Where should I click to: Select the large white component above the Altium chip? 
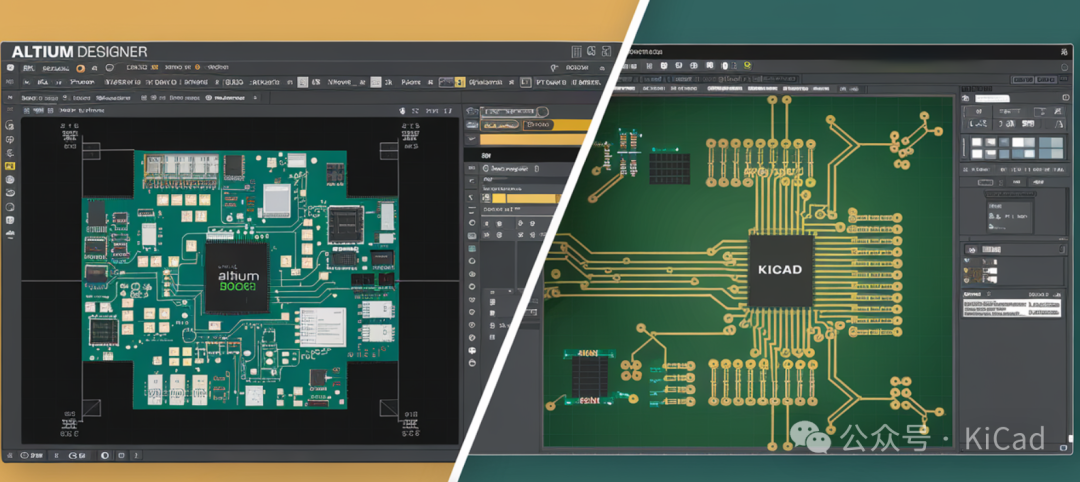[x=277, y=201]
